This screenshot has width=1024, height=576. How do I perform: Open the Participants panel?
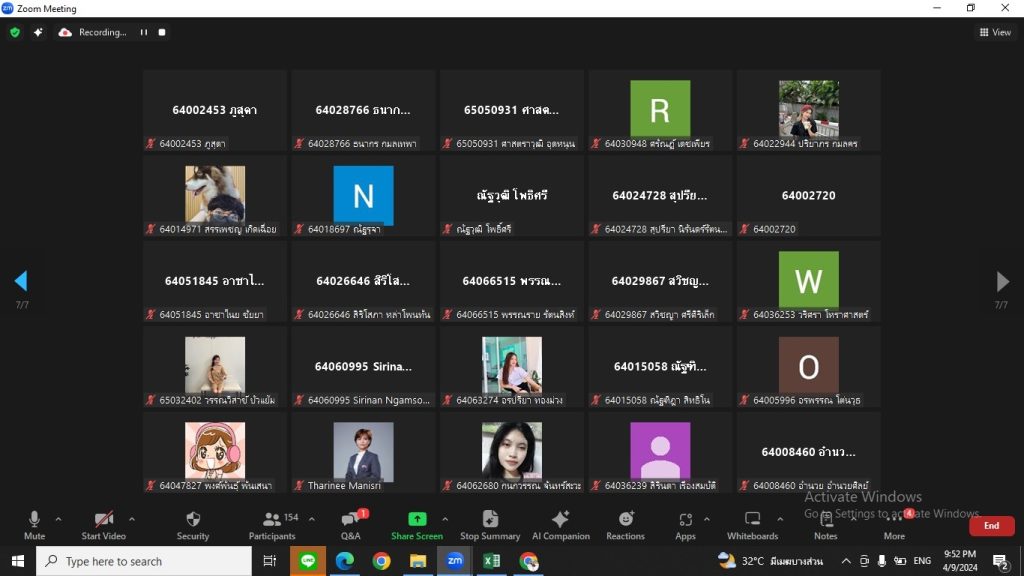pyautogui.click(x=272, y=525)
